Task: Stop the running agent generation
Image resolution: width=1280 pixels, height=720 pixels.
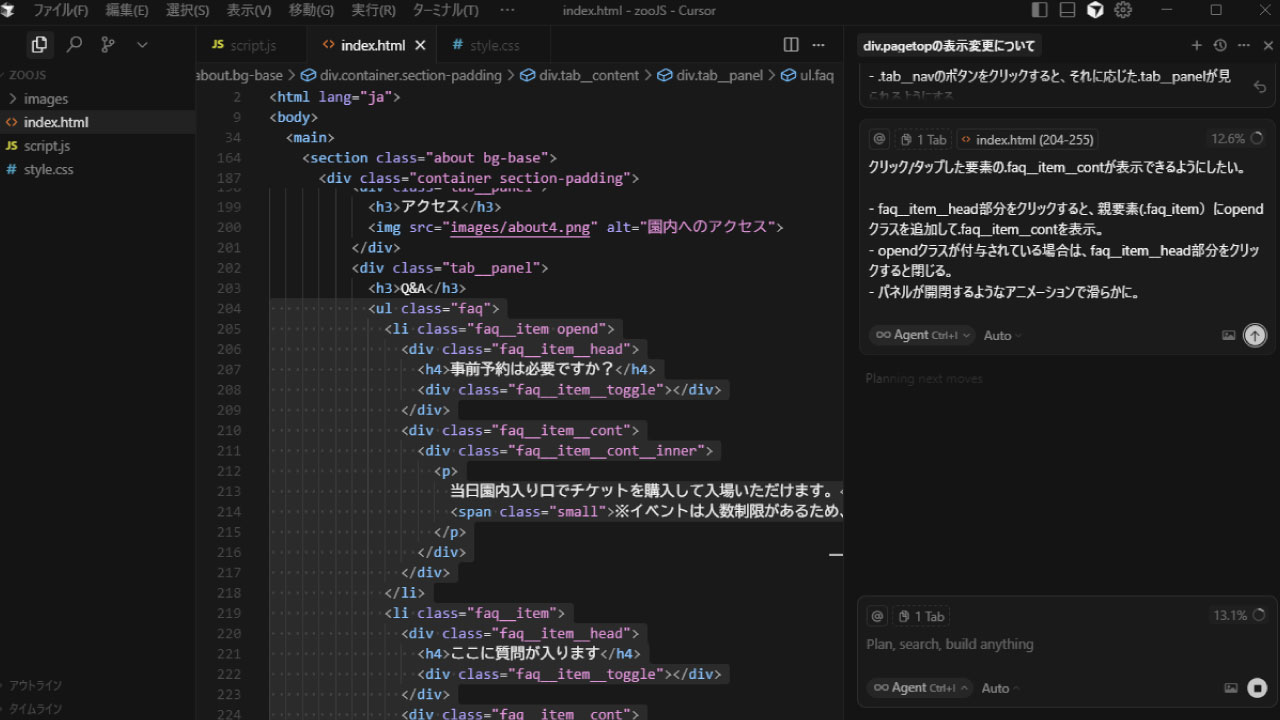Action: [x=1257, y=688]
